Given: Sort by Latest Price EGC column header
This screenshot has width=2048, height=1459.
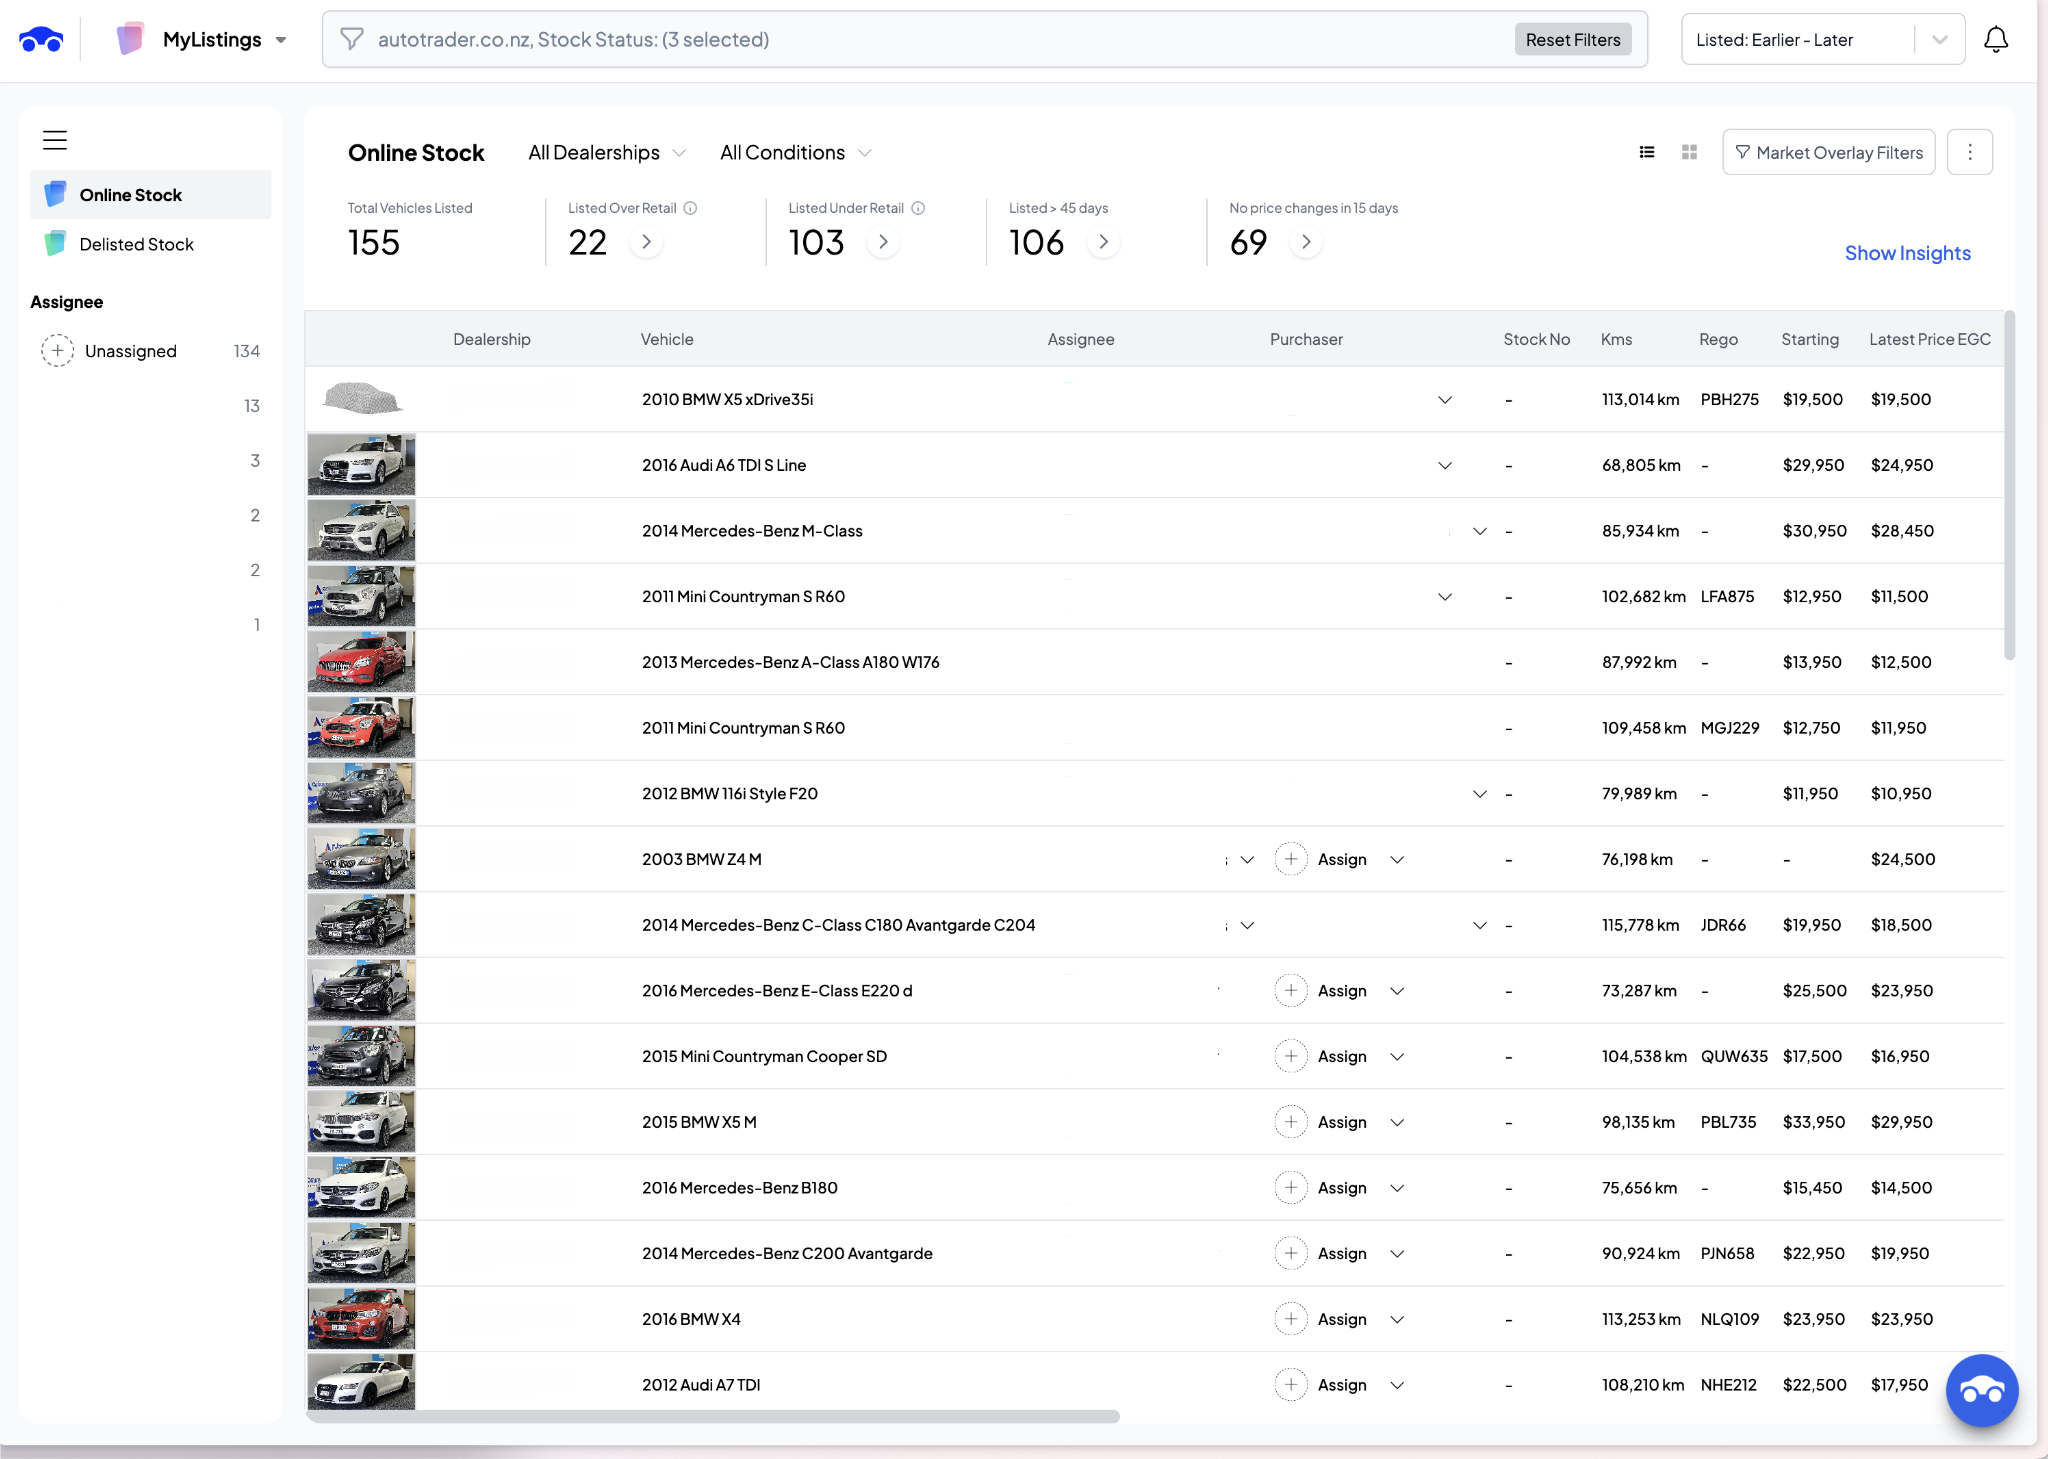Looking at the screenshot, I should (1930, 339).
